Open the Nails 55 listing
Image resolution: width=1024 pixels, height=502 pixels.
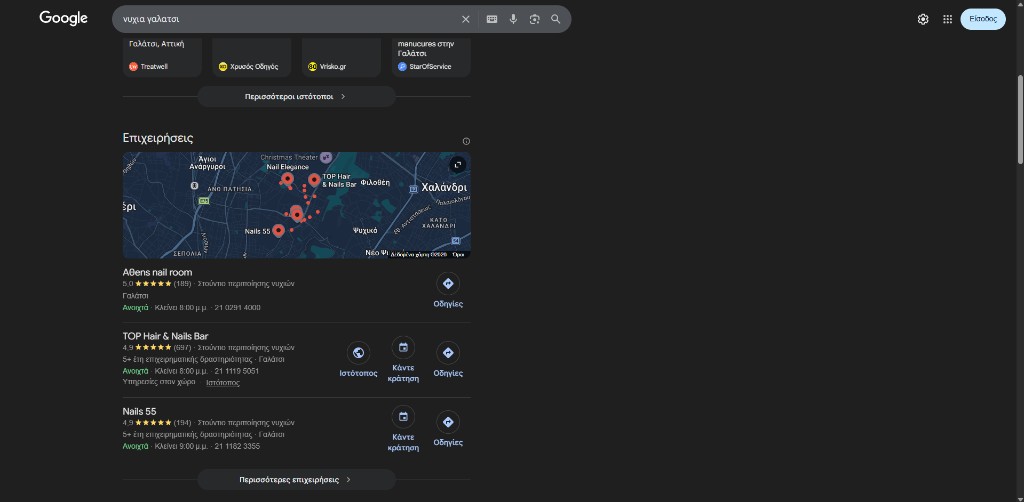[139, 411]
